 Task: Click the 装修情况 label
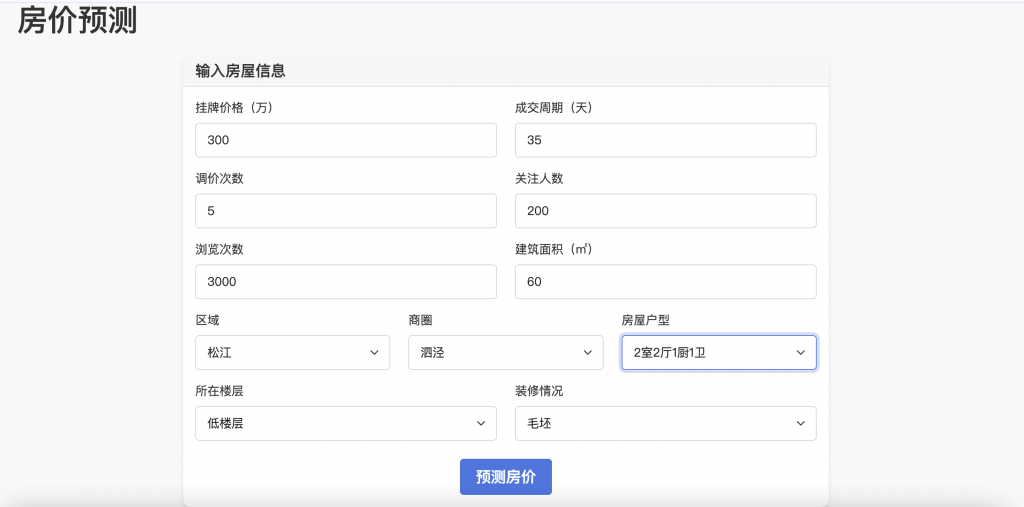[539, 391]
